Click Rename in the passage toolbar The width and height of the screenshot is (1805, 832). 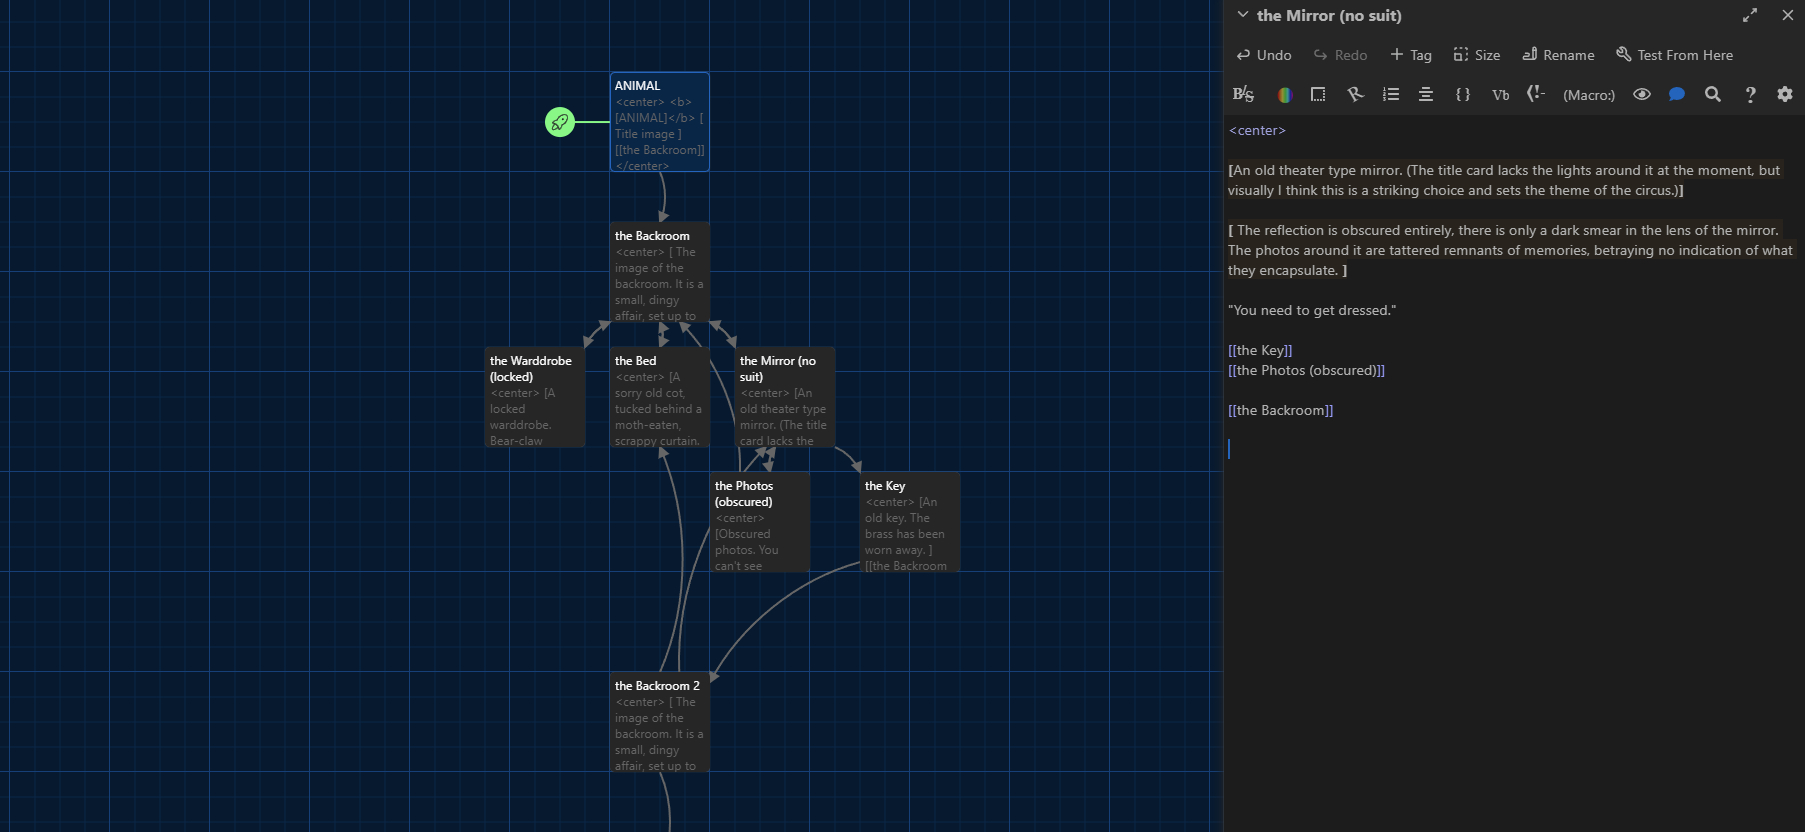point(1558,55)
